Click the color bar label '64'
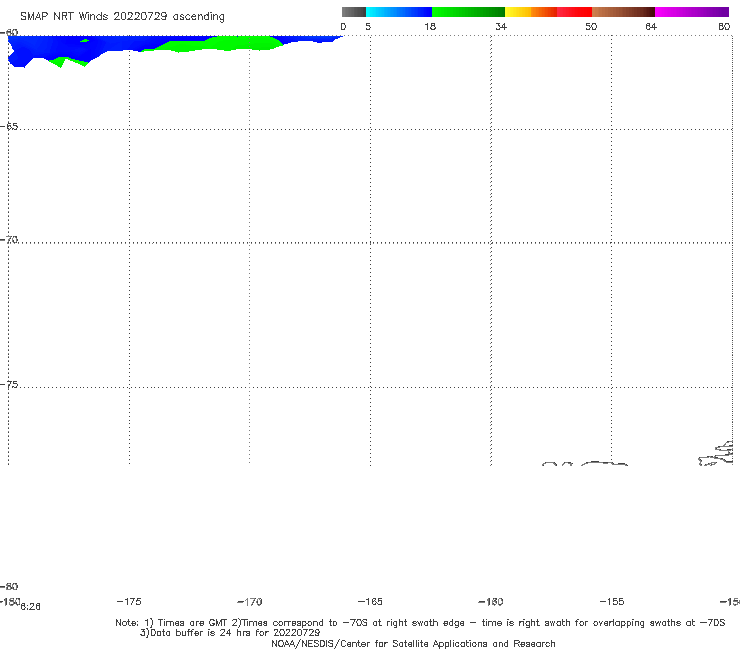Screen dimensions: 740x650 point(651,26)
